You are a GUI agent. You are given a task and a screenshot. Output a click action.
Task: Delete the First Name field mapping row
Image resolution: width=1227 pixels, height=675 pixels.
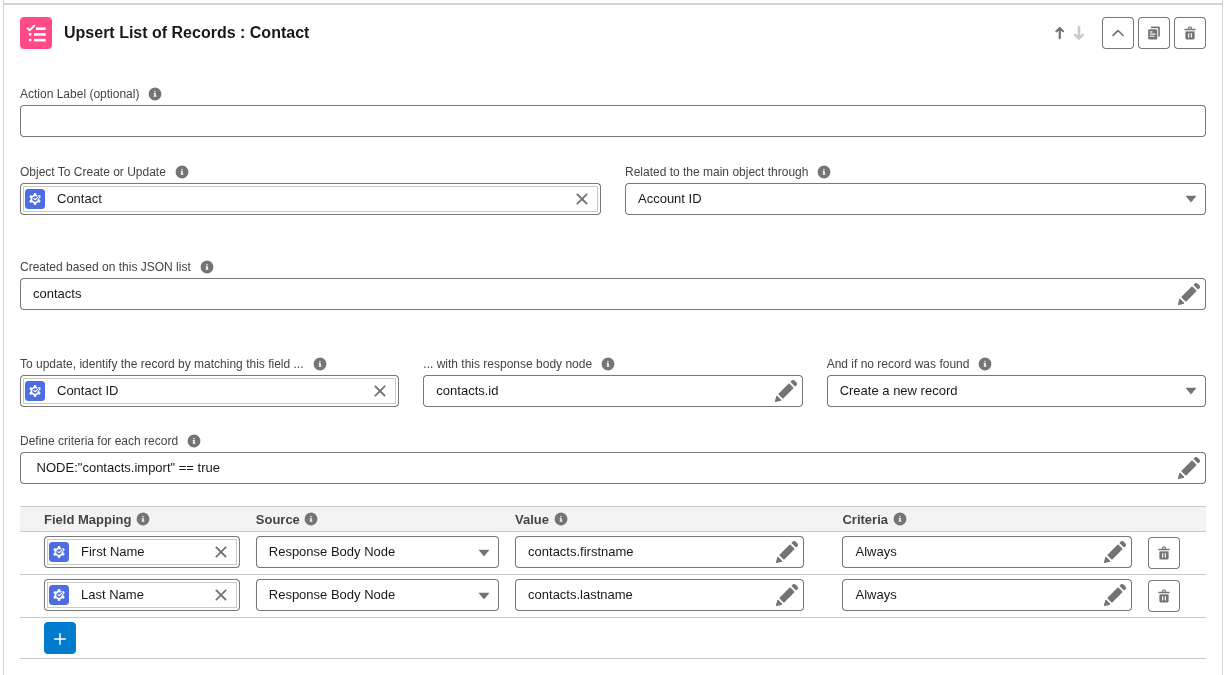pyautogui.click(x=1163, y=553)
